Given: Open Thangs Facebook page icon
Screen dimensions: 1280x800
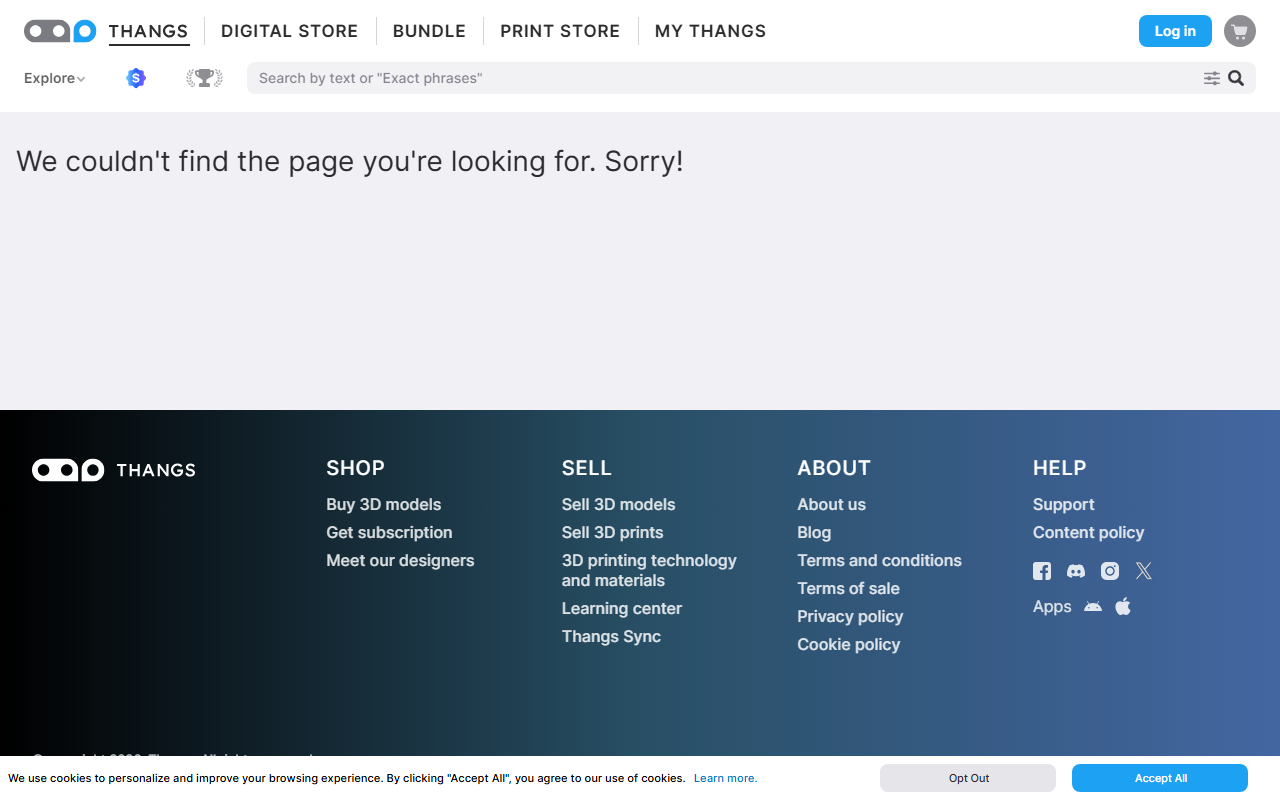Looking at the screenshot, I should point(1042,571).
